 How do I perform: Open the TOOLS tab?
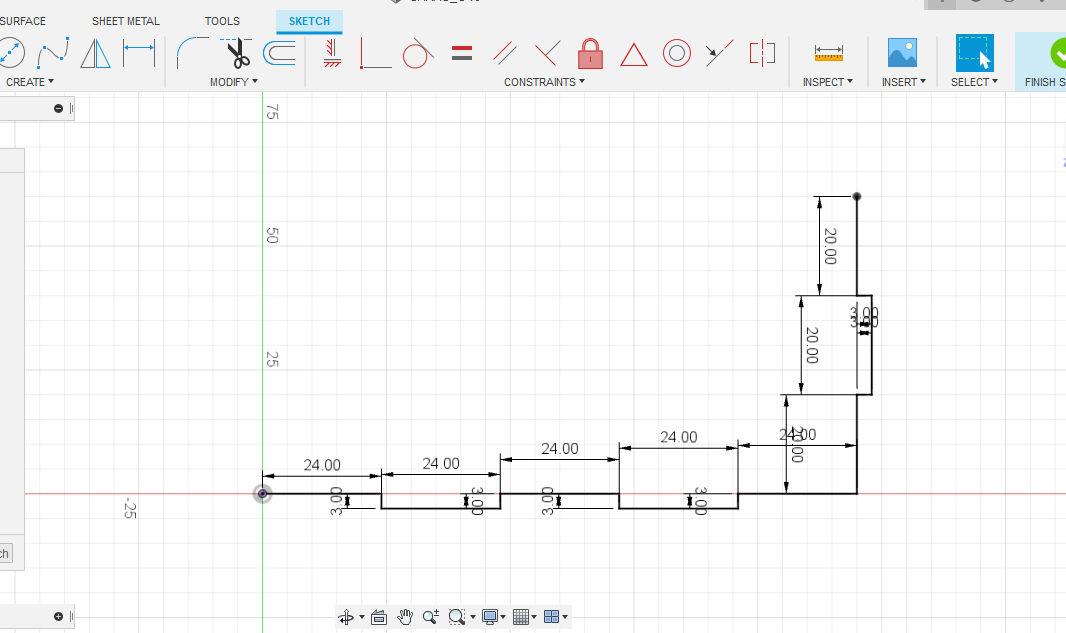point(222,21)
